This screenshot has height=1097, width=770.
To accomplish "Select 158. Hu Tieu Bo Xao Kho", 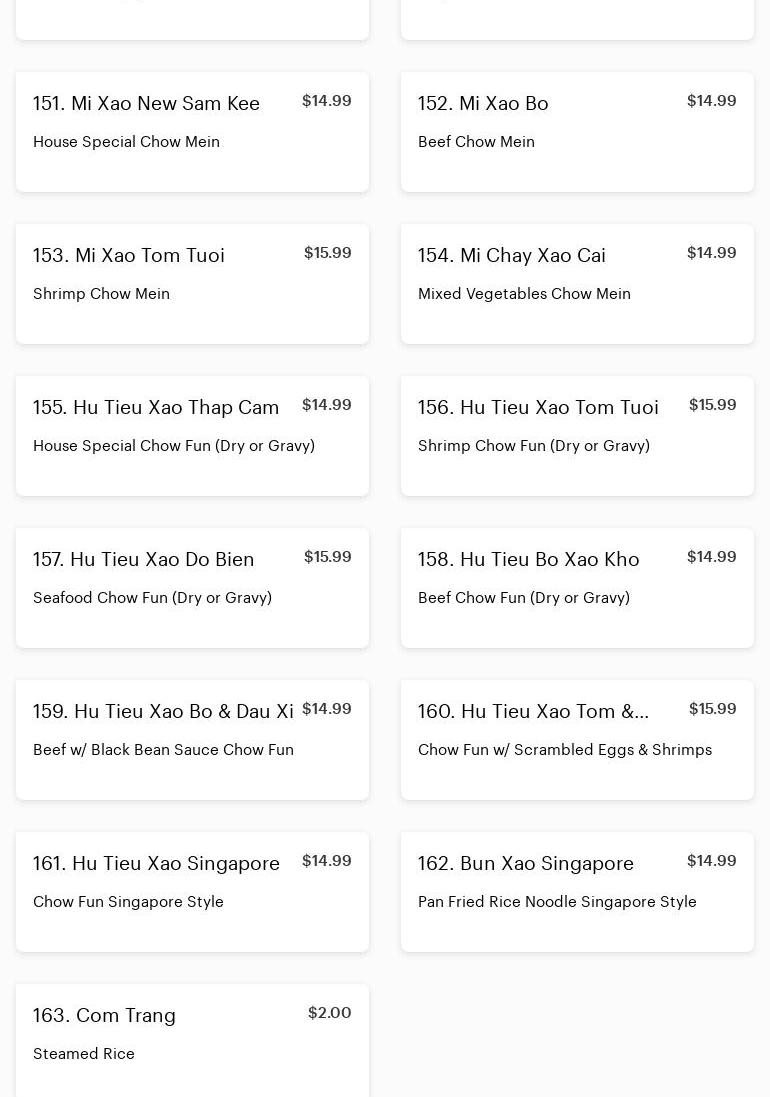I will [x=577, y=588].
